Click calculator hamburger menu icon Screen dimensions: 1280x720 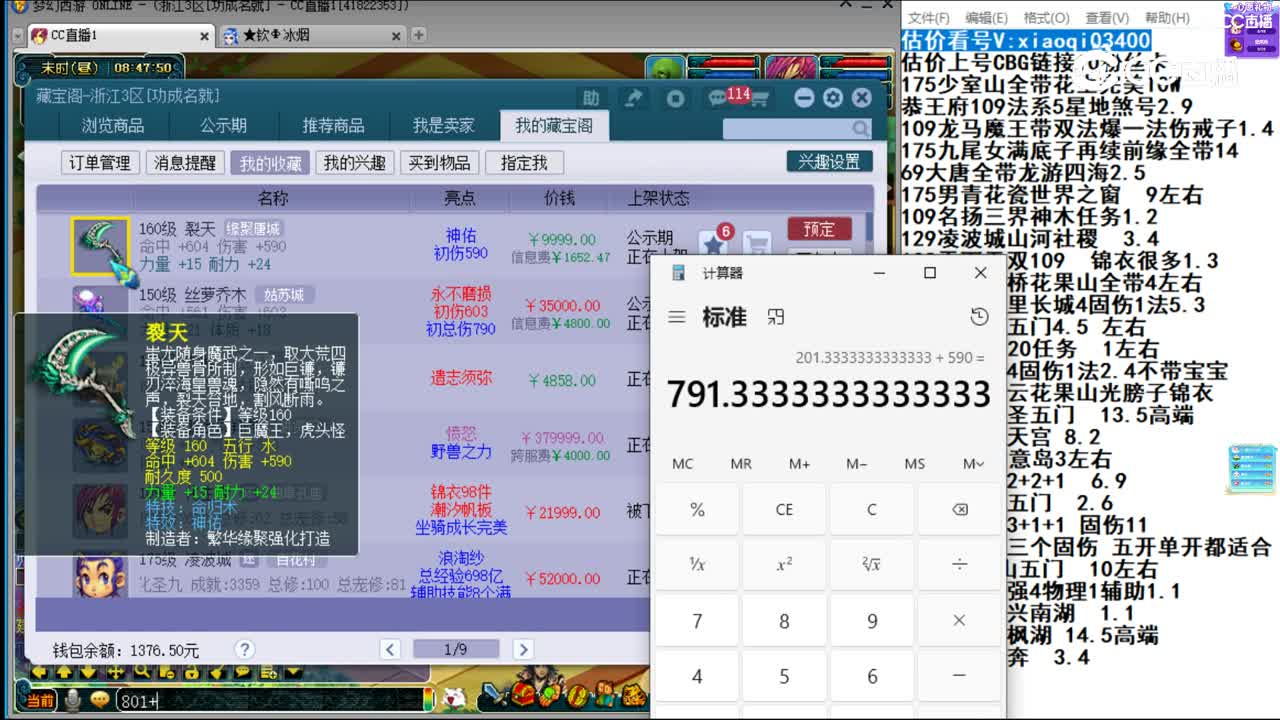pos(677,317)
